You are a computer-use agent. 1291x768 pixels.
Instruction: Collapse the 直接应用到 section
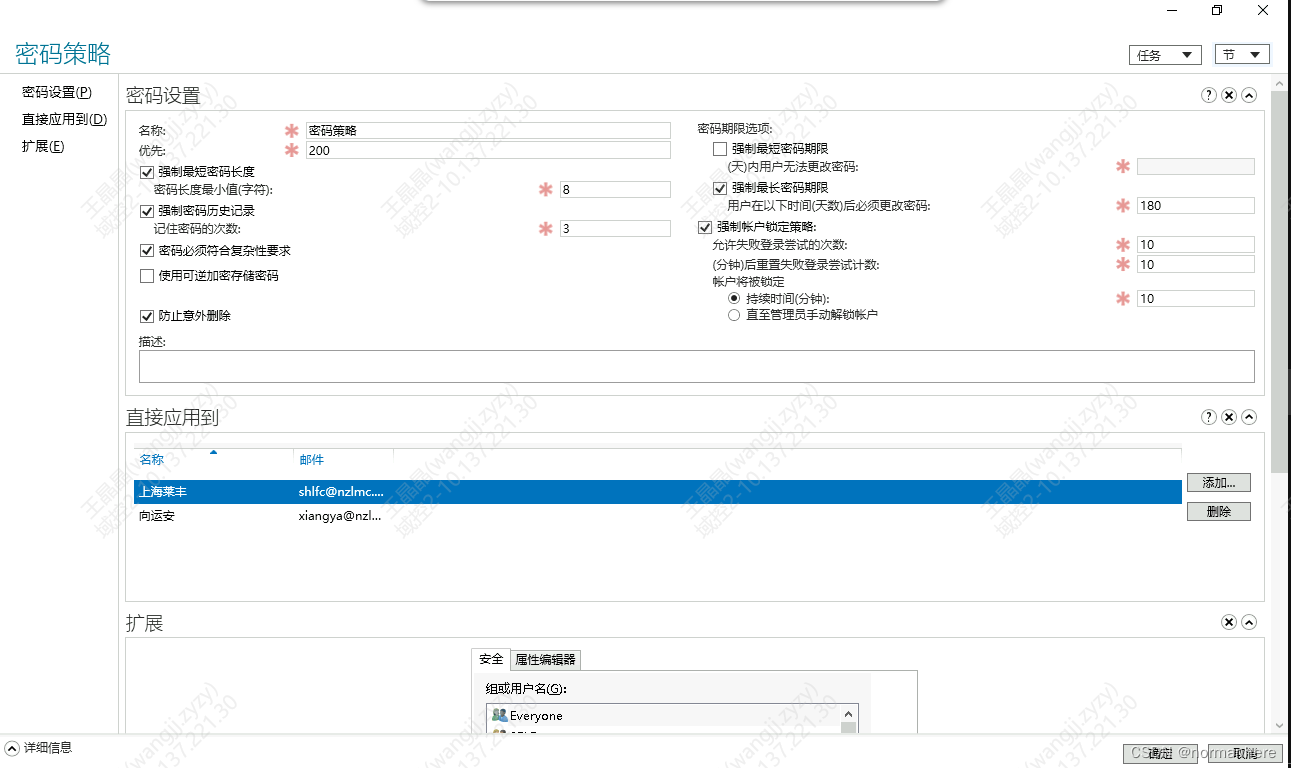click(x=1249, y=417)
